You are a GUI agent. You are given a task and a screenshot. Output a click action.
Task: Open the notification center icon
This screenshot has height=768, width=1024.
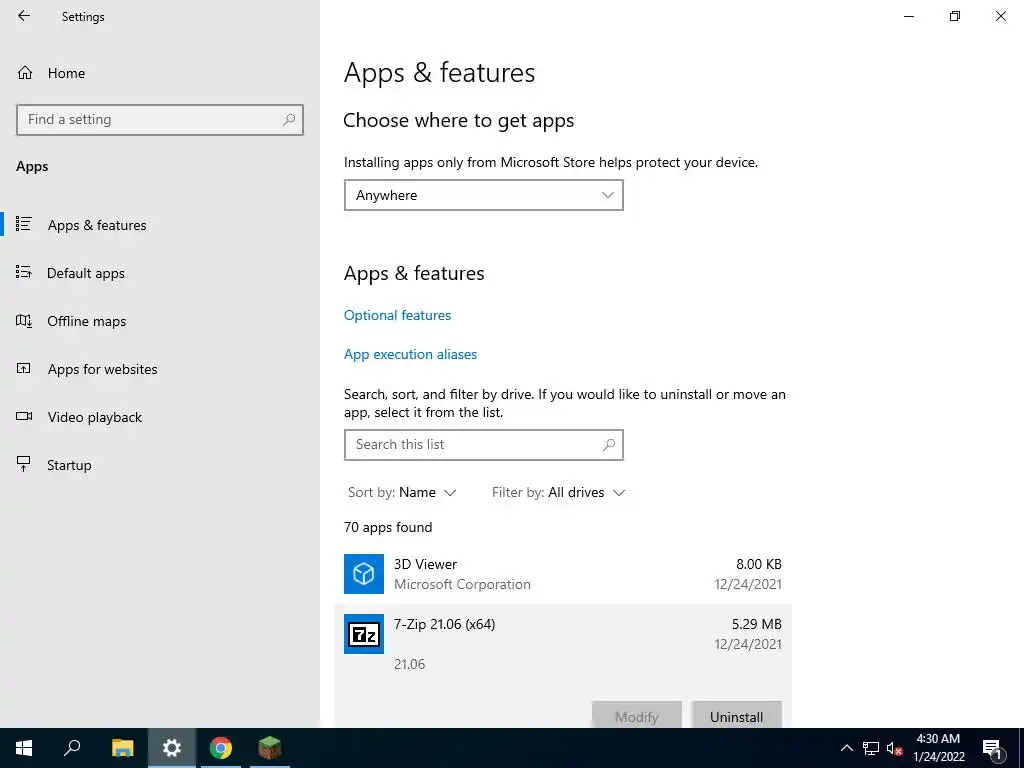991,749
